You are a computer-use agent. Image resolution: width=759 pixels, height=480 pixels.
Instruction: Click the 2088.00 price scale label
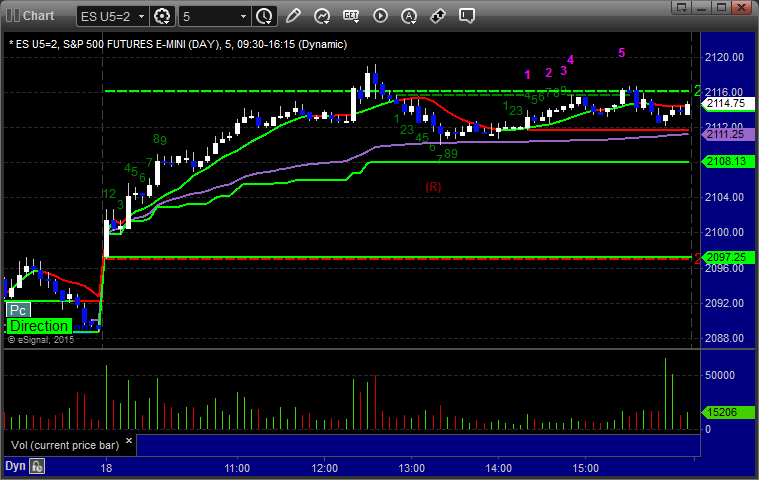tap(724, 338)
